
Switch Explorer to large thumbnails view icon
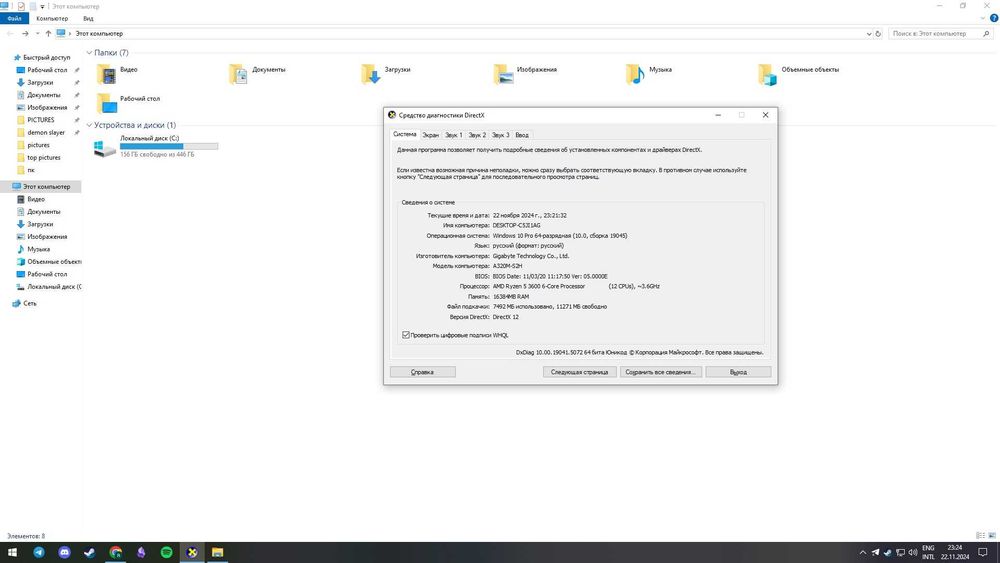click(x=992, y=536)
